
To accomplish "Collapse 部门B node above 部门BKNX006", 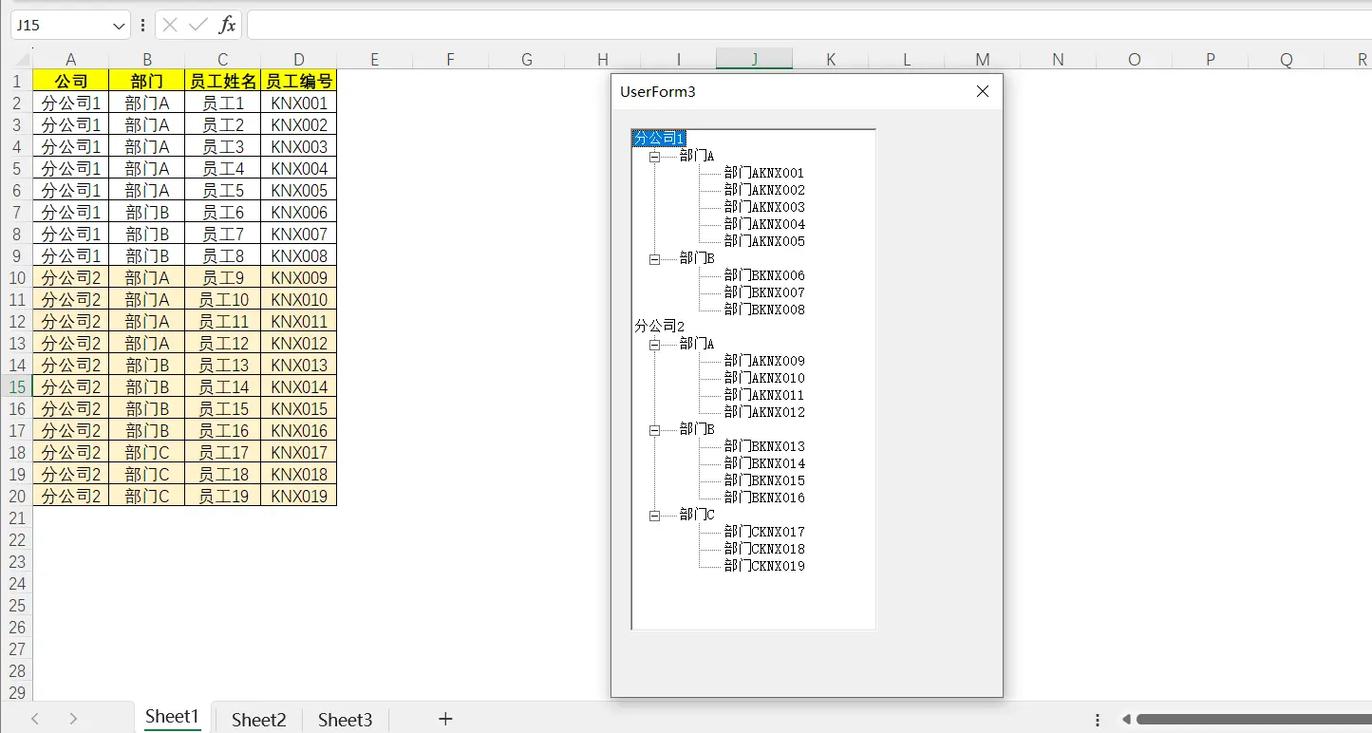I will pos(655,259).
